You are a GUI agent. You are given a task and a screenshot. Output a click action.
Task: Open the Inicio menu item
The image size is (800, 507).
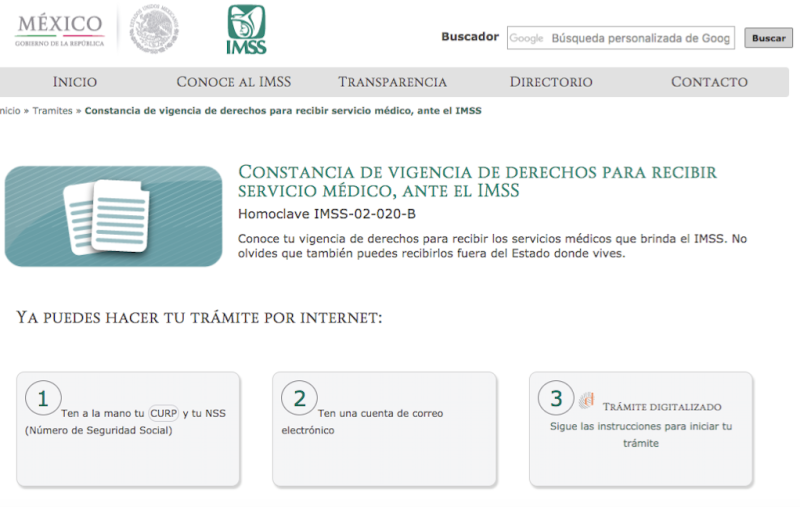click(75, 82)
